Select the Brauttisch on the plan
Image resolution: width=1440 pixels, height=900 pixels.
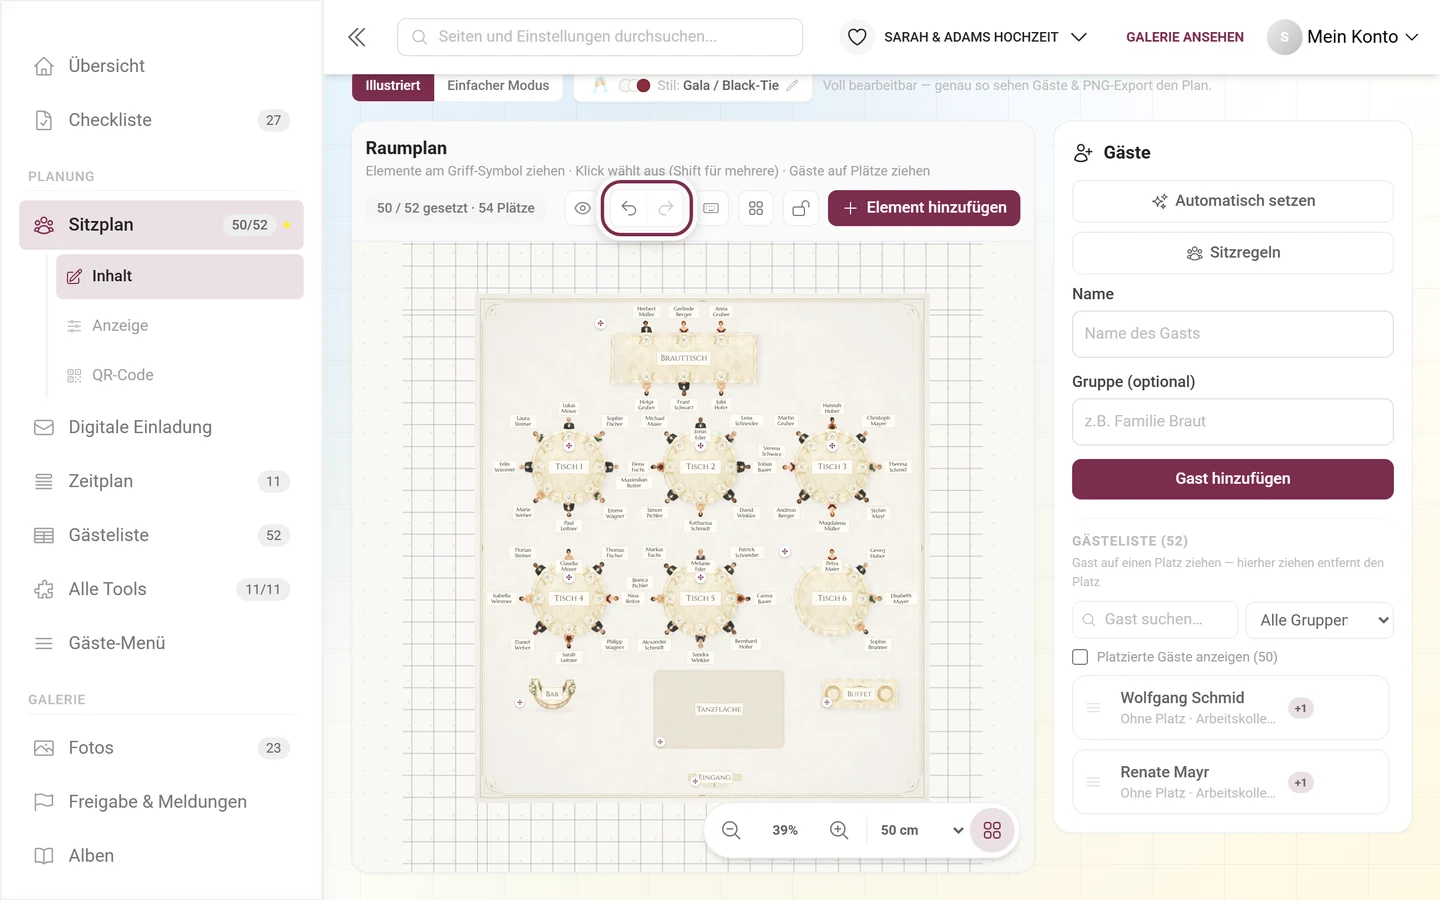click(x=684, y=358)
